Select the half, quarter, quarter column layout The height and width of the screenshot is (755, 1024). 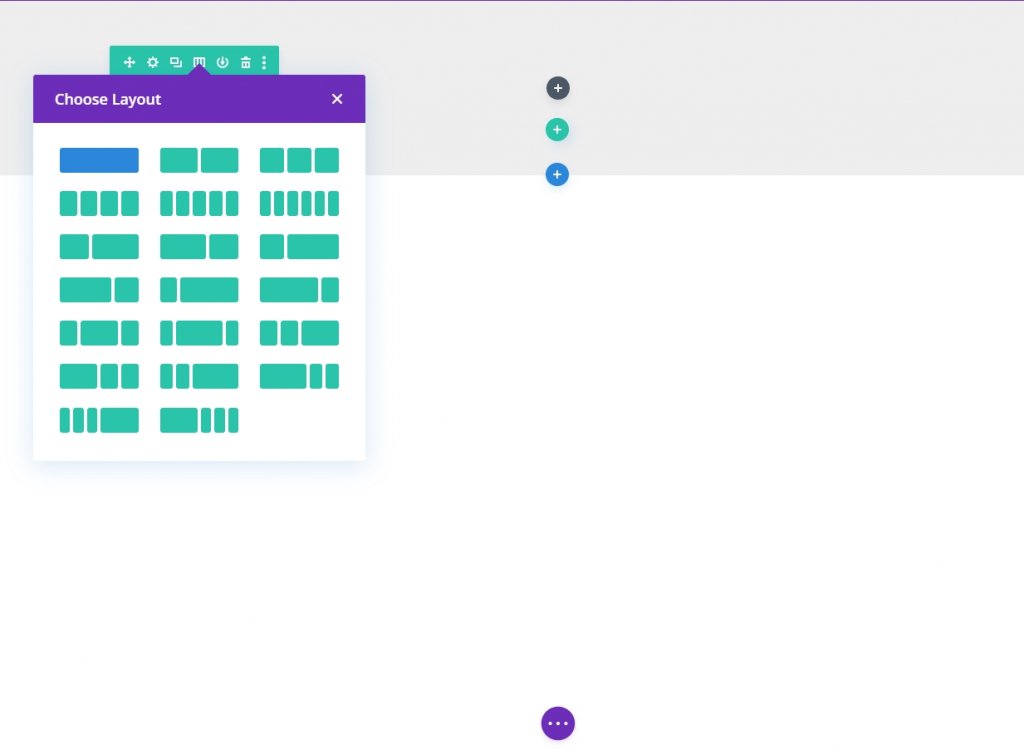point(99,376)
